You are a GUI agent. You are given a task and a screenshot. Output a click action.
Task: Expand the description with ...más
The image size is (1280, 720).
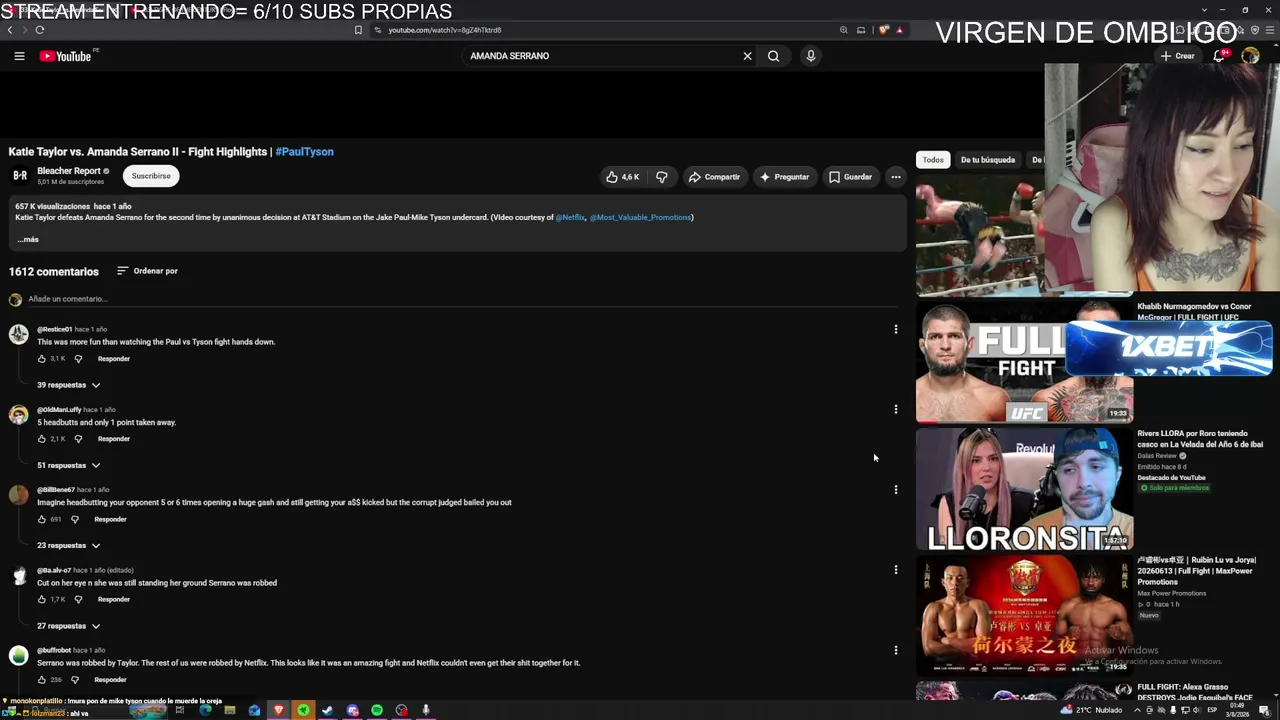point(28,239)
